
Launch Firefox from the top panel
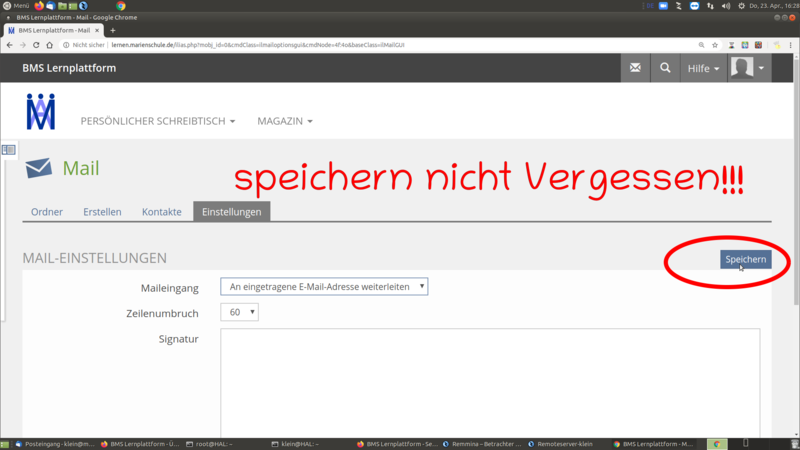[x=40, y=6]
